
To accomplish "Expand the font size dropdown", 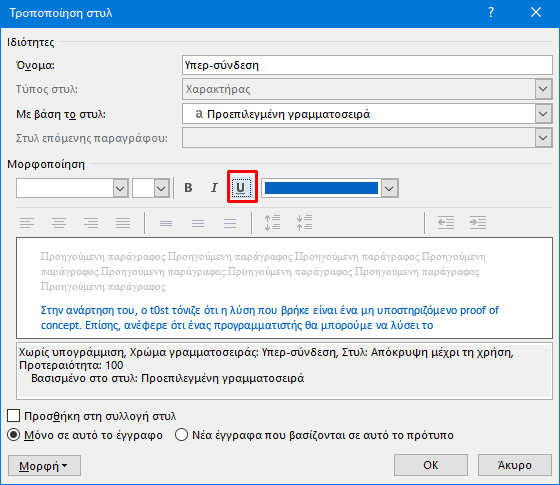I will 161,188.
